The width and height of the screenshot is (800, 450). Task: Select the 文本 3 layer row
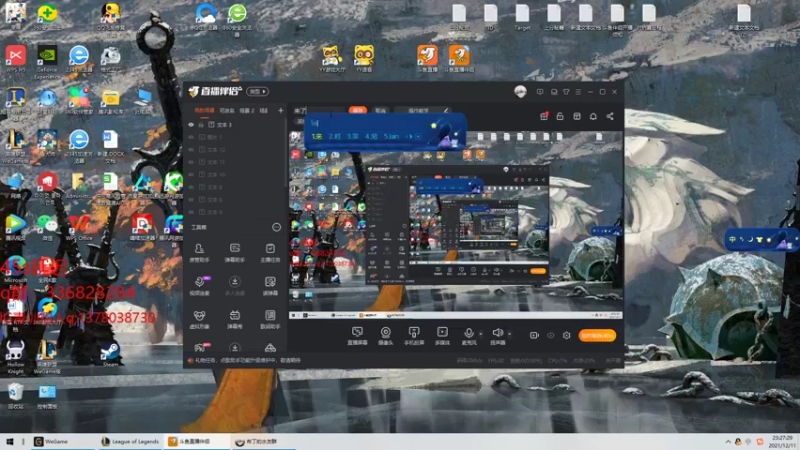235,124
